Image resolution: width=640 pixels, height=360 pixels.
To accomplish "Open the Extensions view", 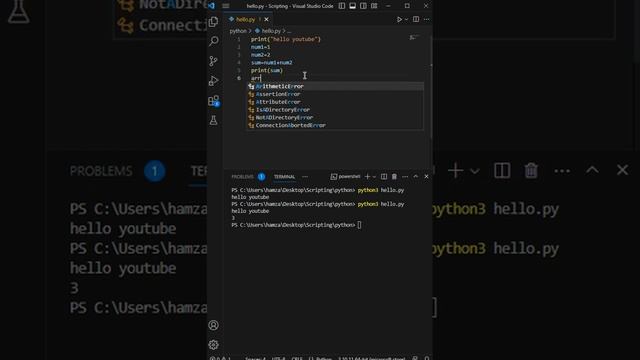I will point(213,100).
